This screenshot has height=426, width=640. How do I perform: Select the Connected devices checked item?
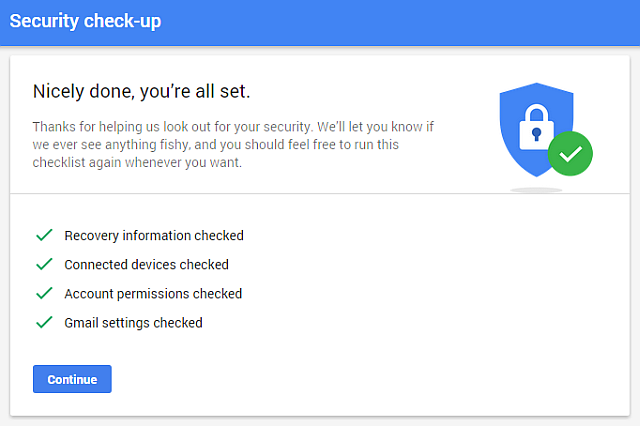pos(146,265)
